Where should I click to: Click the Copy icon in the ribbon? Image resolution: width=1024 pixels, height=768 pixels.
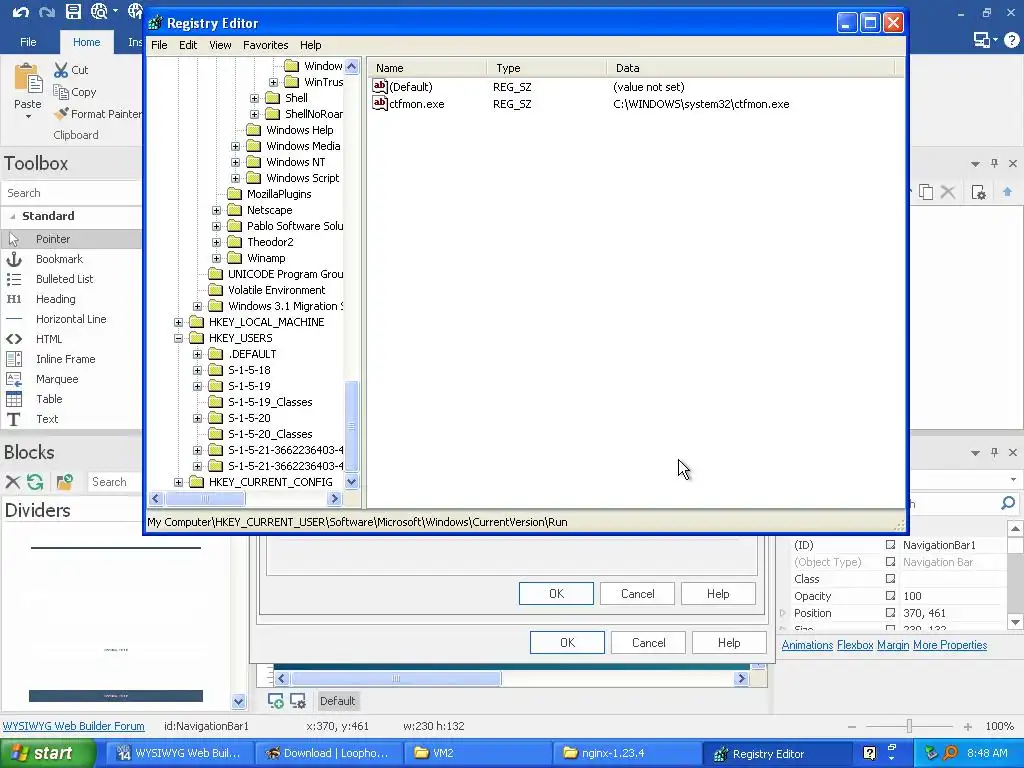(61, 92)
